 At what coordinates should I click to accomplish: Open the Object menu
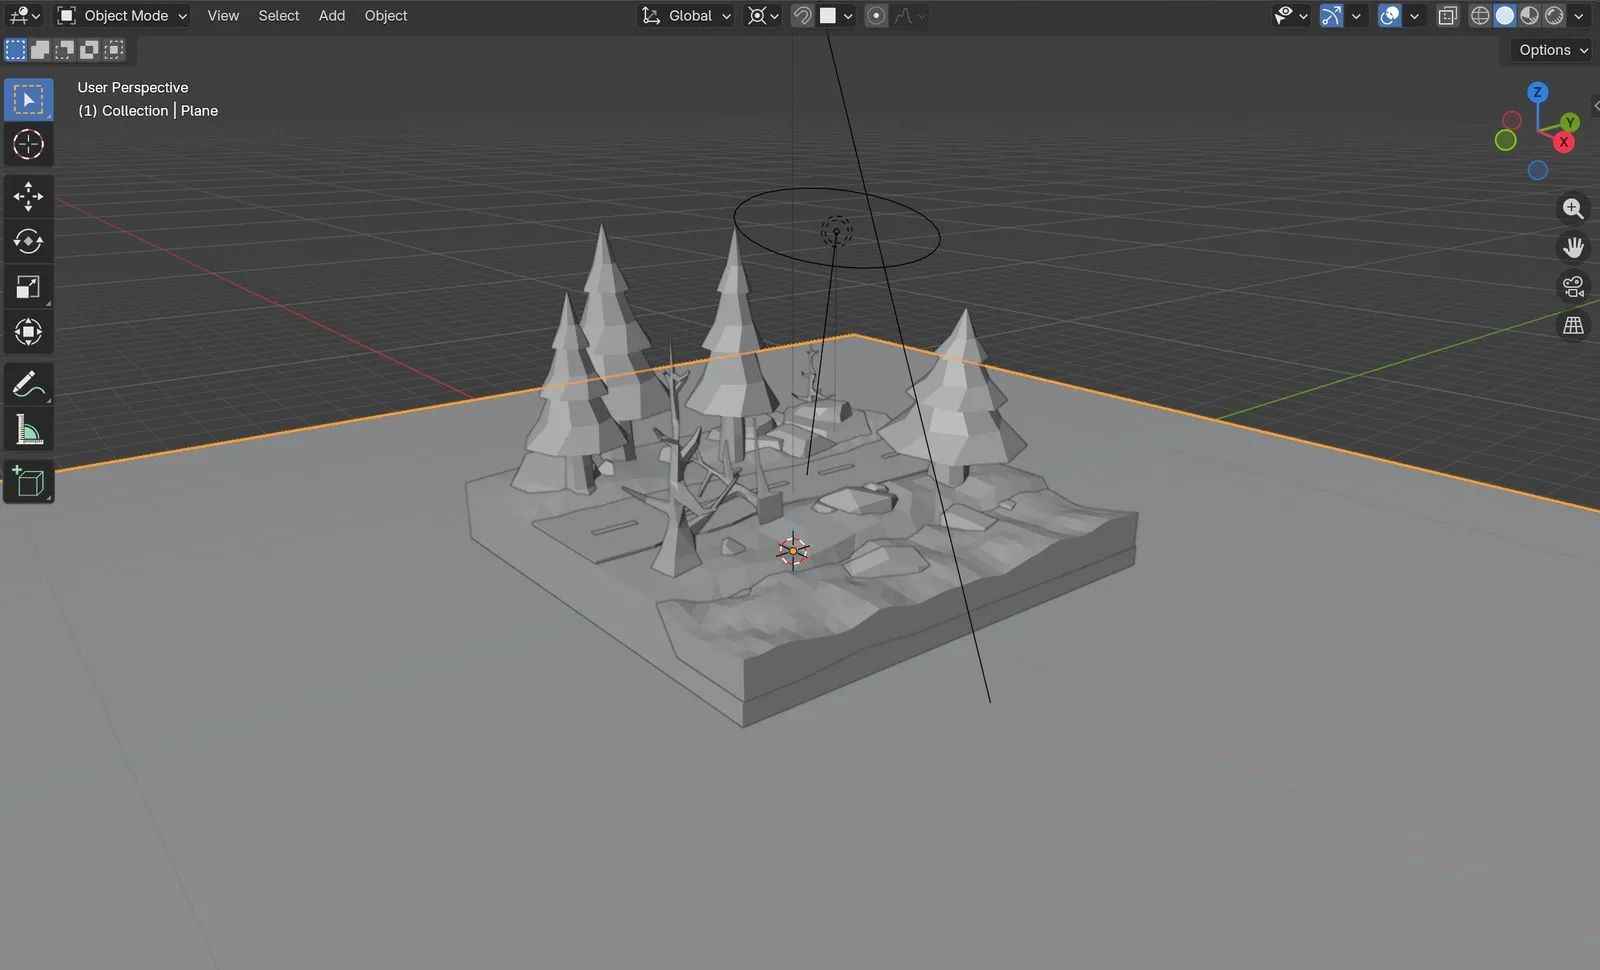(x=386, y=16)
